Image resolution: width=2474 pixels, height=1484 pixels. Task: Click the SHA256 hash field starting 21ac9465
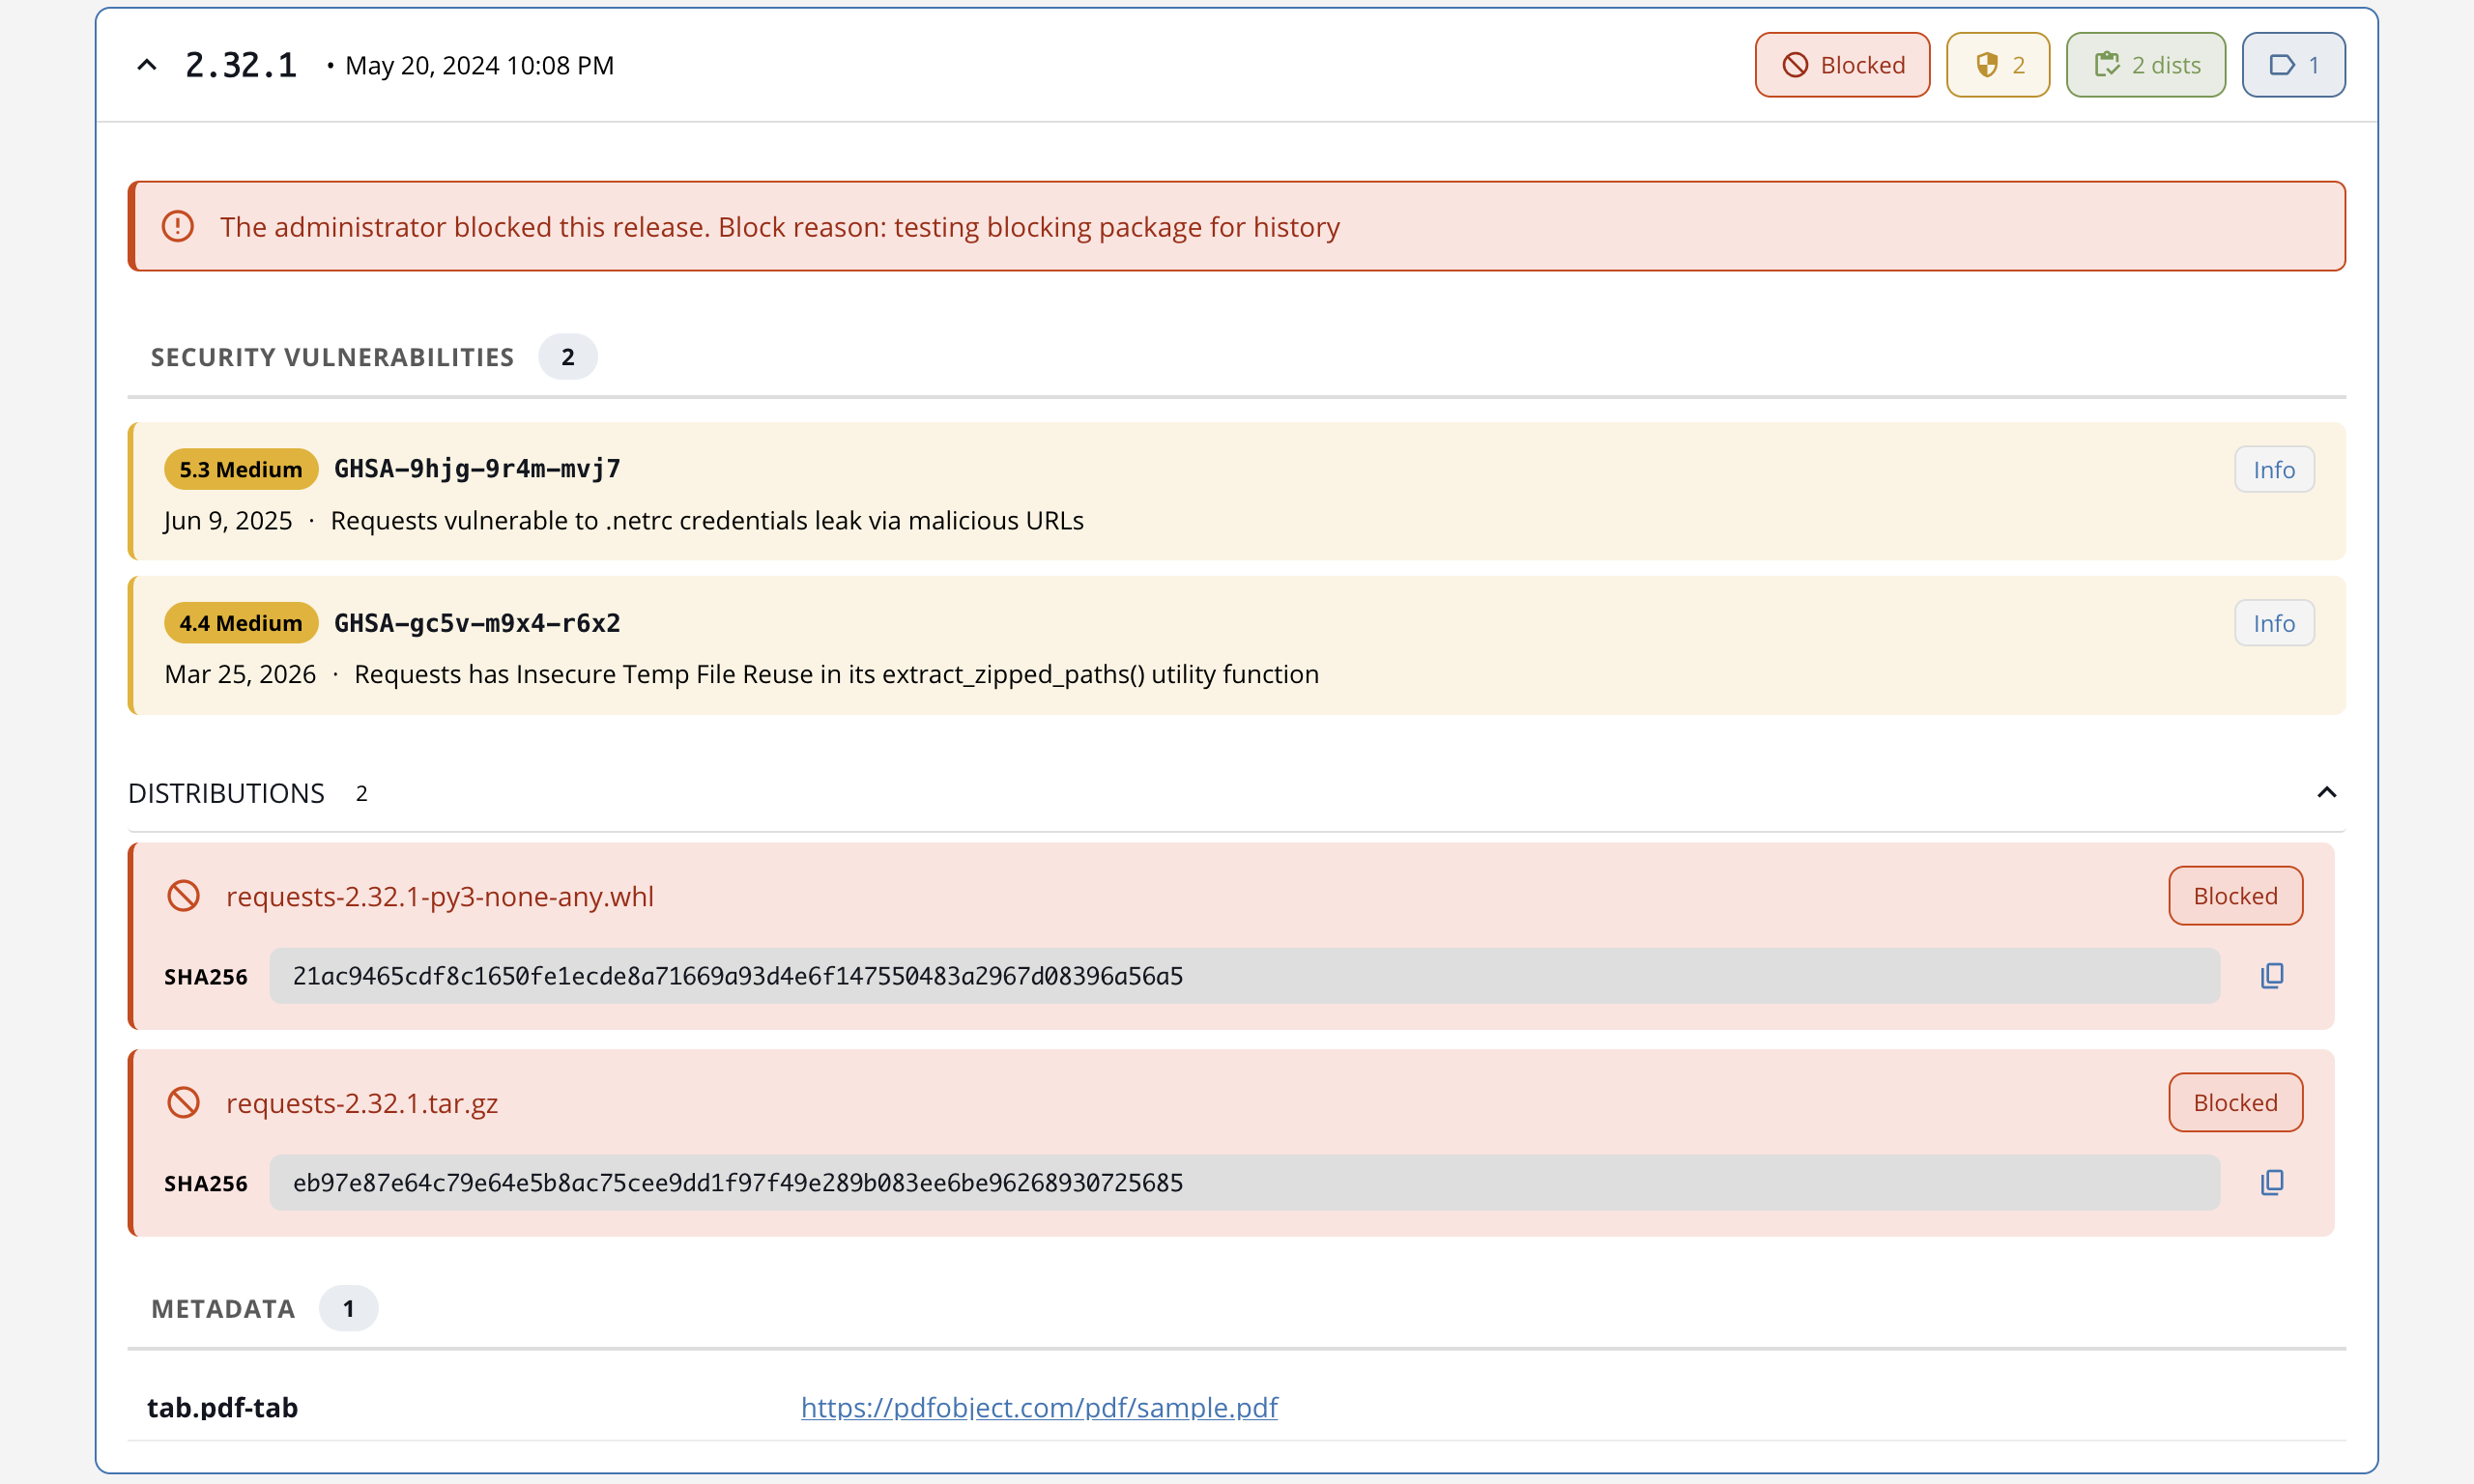pos(1244,976)
